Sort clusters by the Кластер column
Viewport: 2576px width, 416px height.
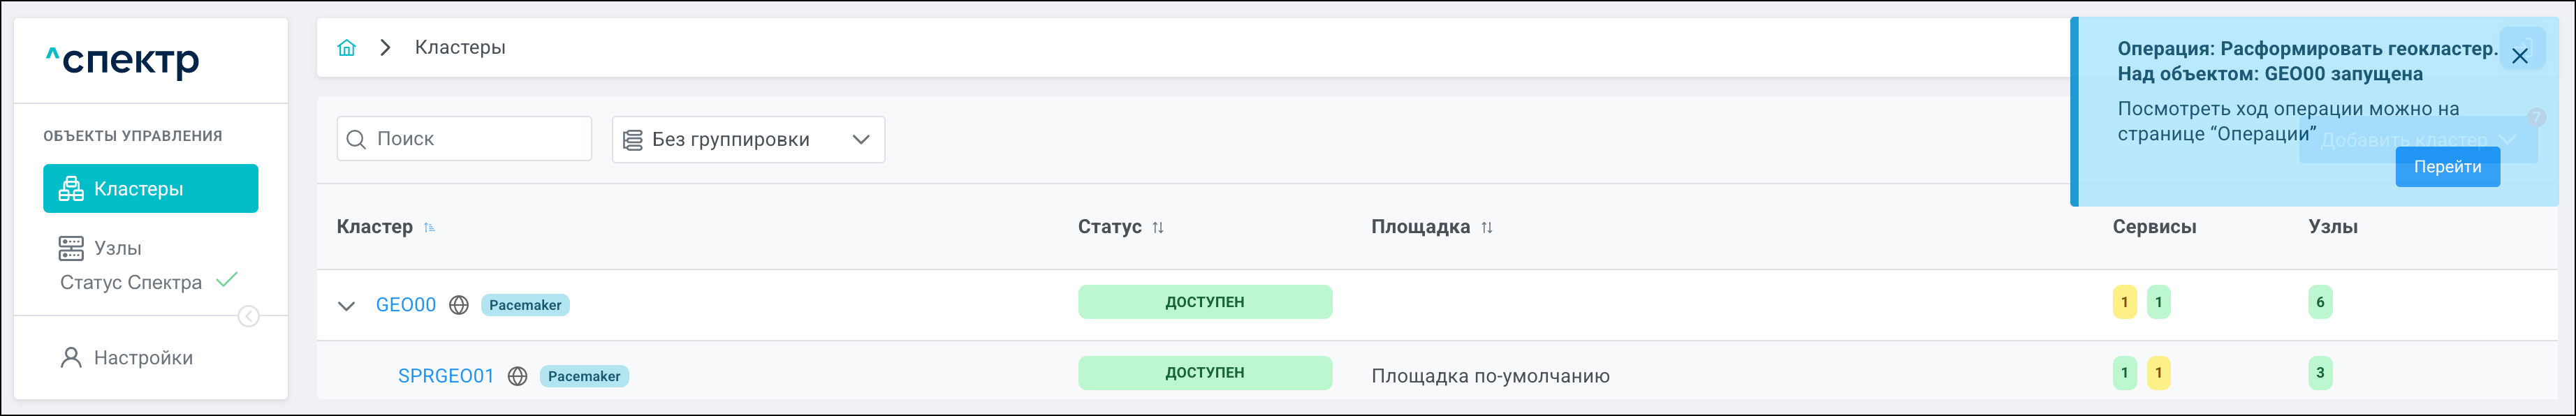coord(430,228)
